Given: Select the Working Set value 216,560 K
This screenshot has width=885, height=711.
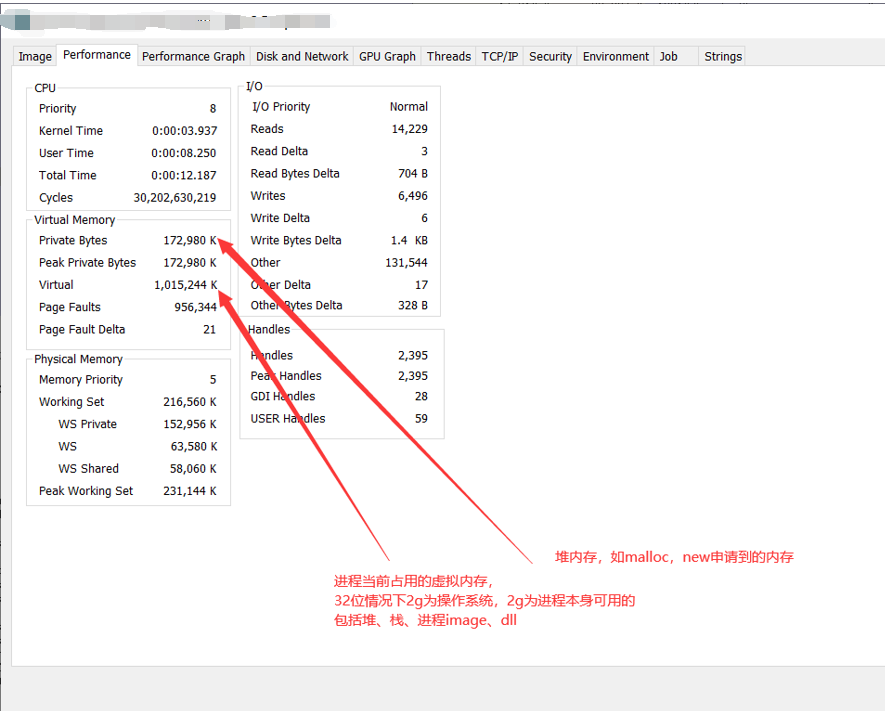Looking at the screenshot, I should click(190, 402).
